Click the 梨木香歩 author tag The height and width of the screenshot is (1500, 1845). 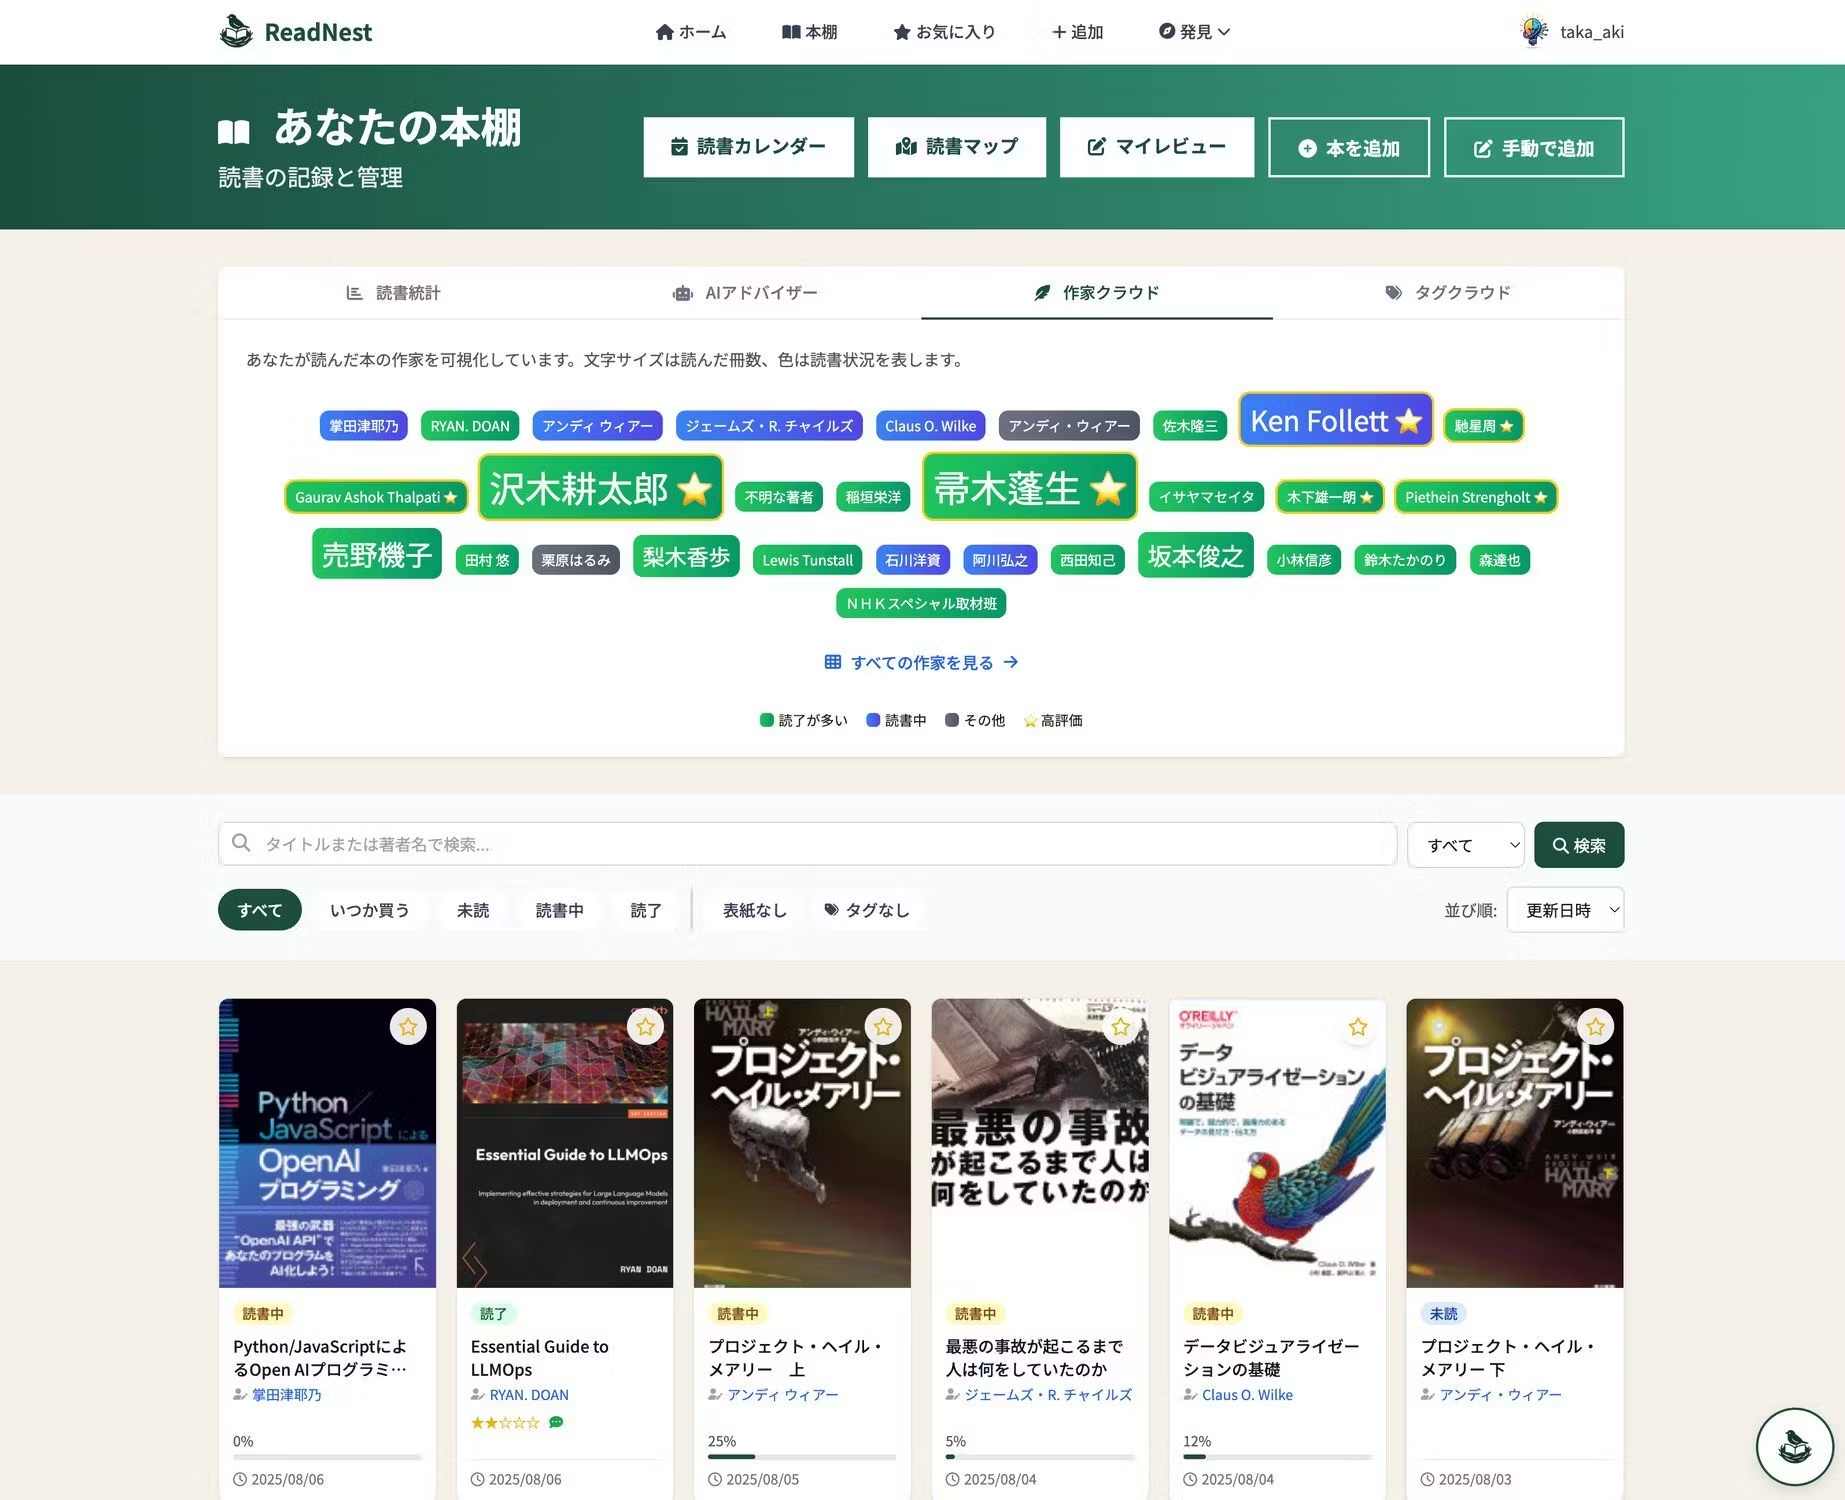pos(686,557)
